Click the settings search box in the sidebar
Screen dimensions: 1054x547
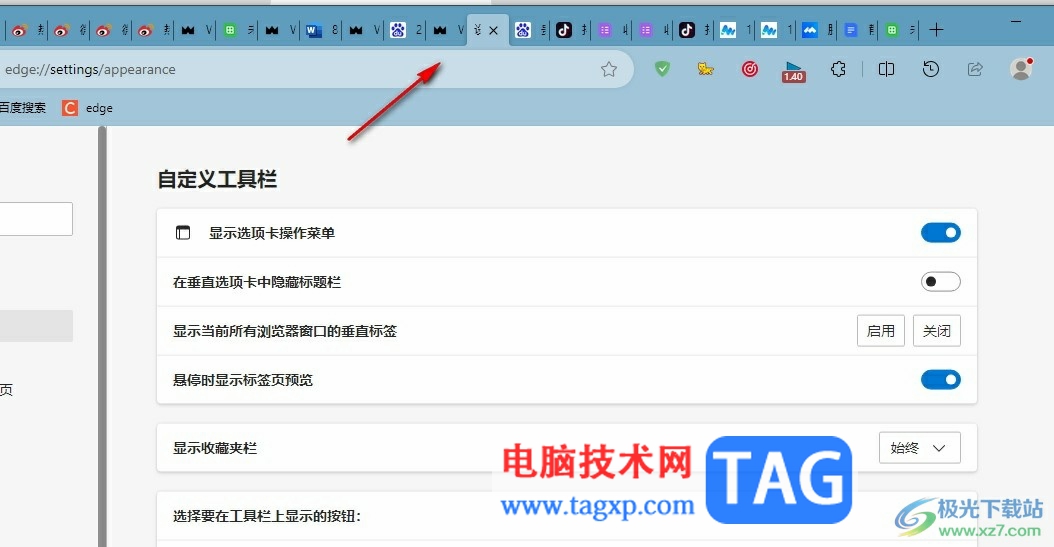36,219
